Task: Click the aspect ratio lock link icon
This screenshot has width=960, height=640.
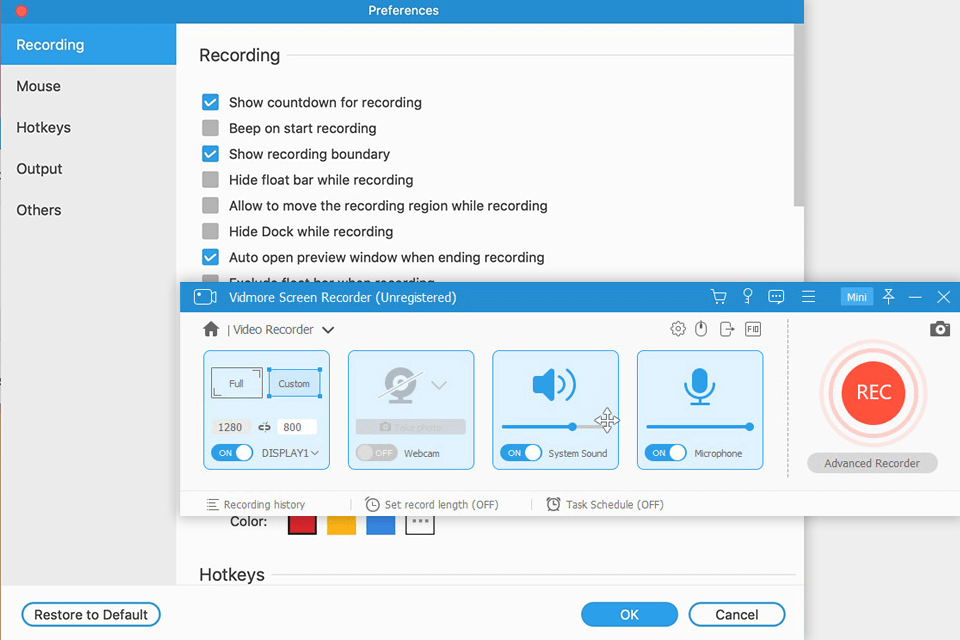Action: click(264, 427)
